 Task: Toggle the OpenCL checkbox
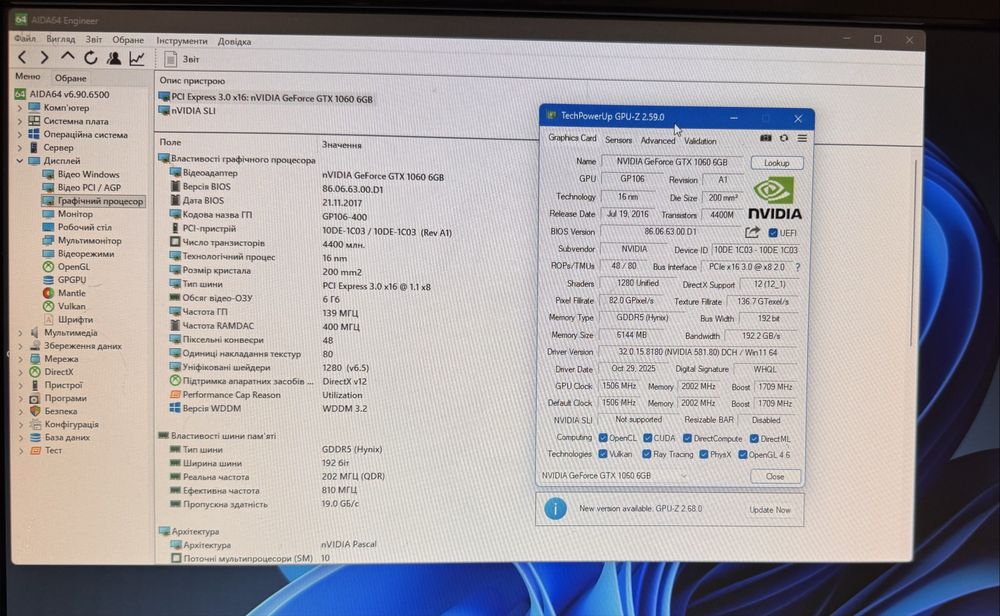click(603, 438)
